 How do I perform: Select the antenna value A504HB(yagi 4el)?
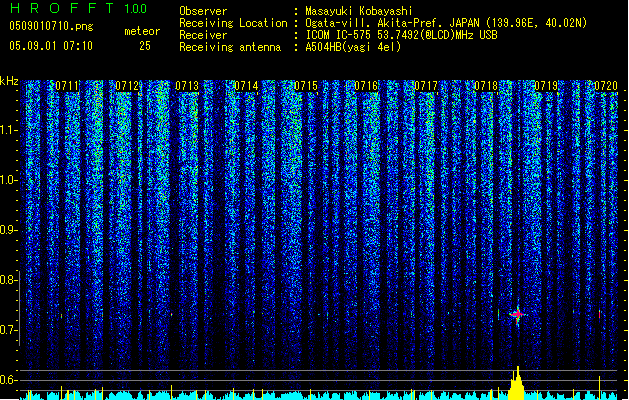(353, 47)
